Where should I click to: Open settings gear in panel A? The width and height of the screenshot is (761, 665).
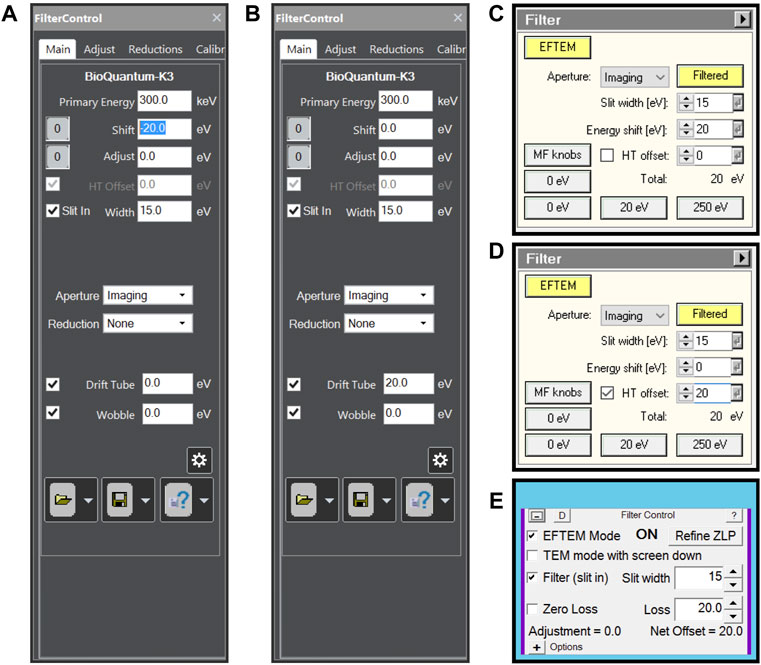(199, 460)
